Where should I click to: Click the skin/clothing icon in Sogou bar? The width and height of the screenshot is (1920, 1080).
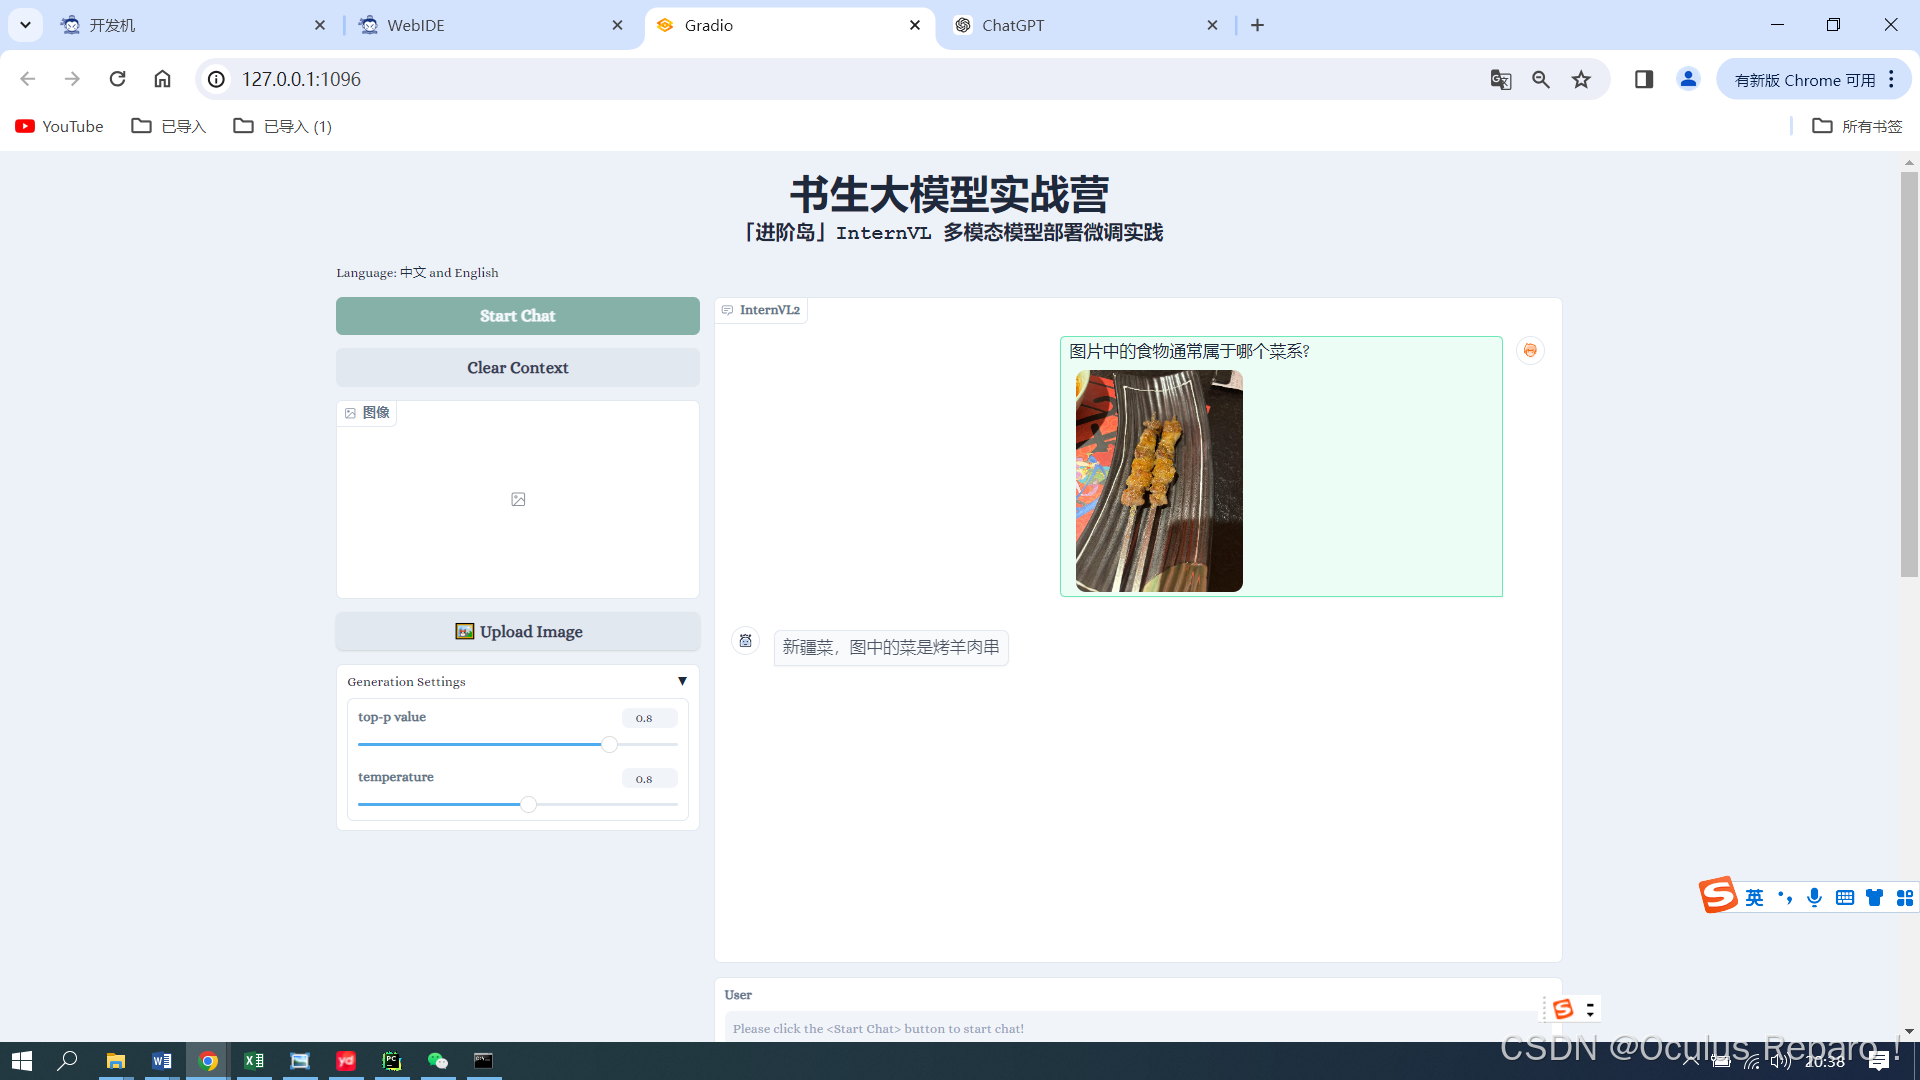[x=1874, y=897]
